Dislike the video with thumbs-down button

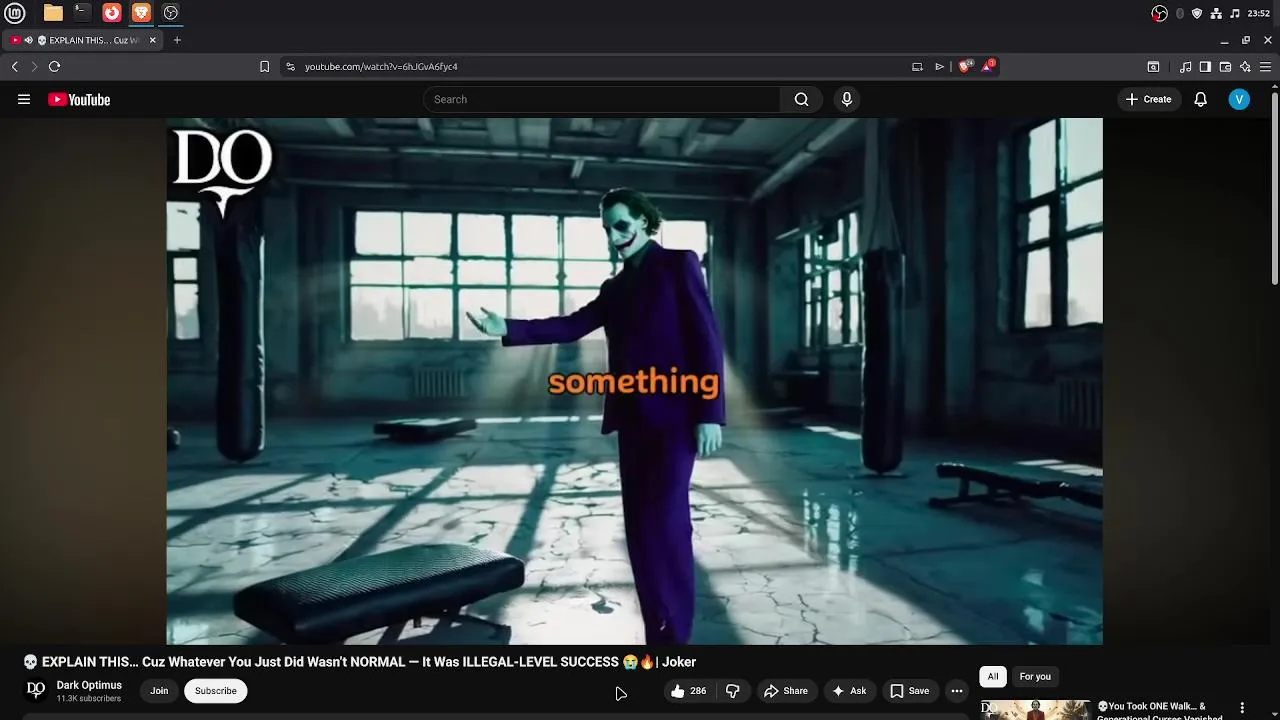[733, 691]
